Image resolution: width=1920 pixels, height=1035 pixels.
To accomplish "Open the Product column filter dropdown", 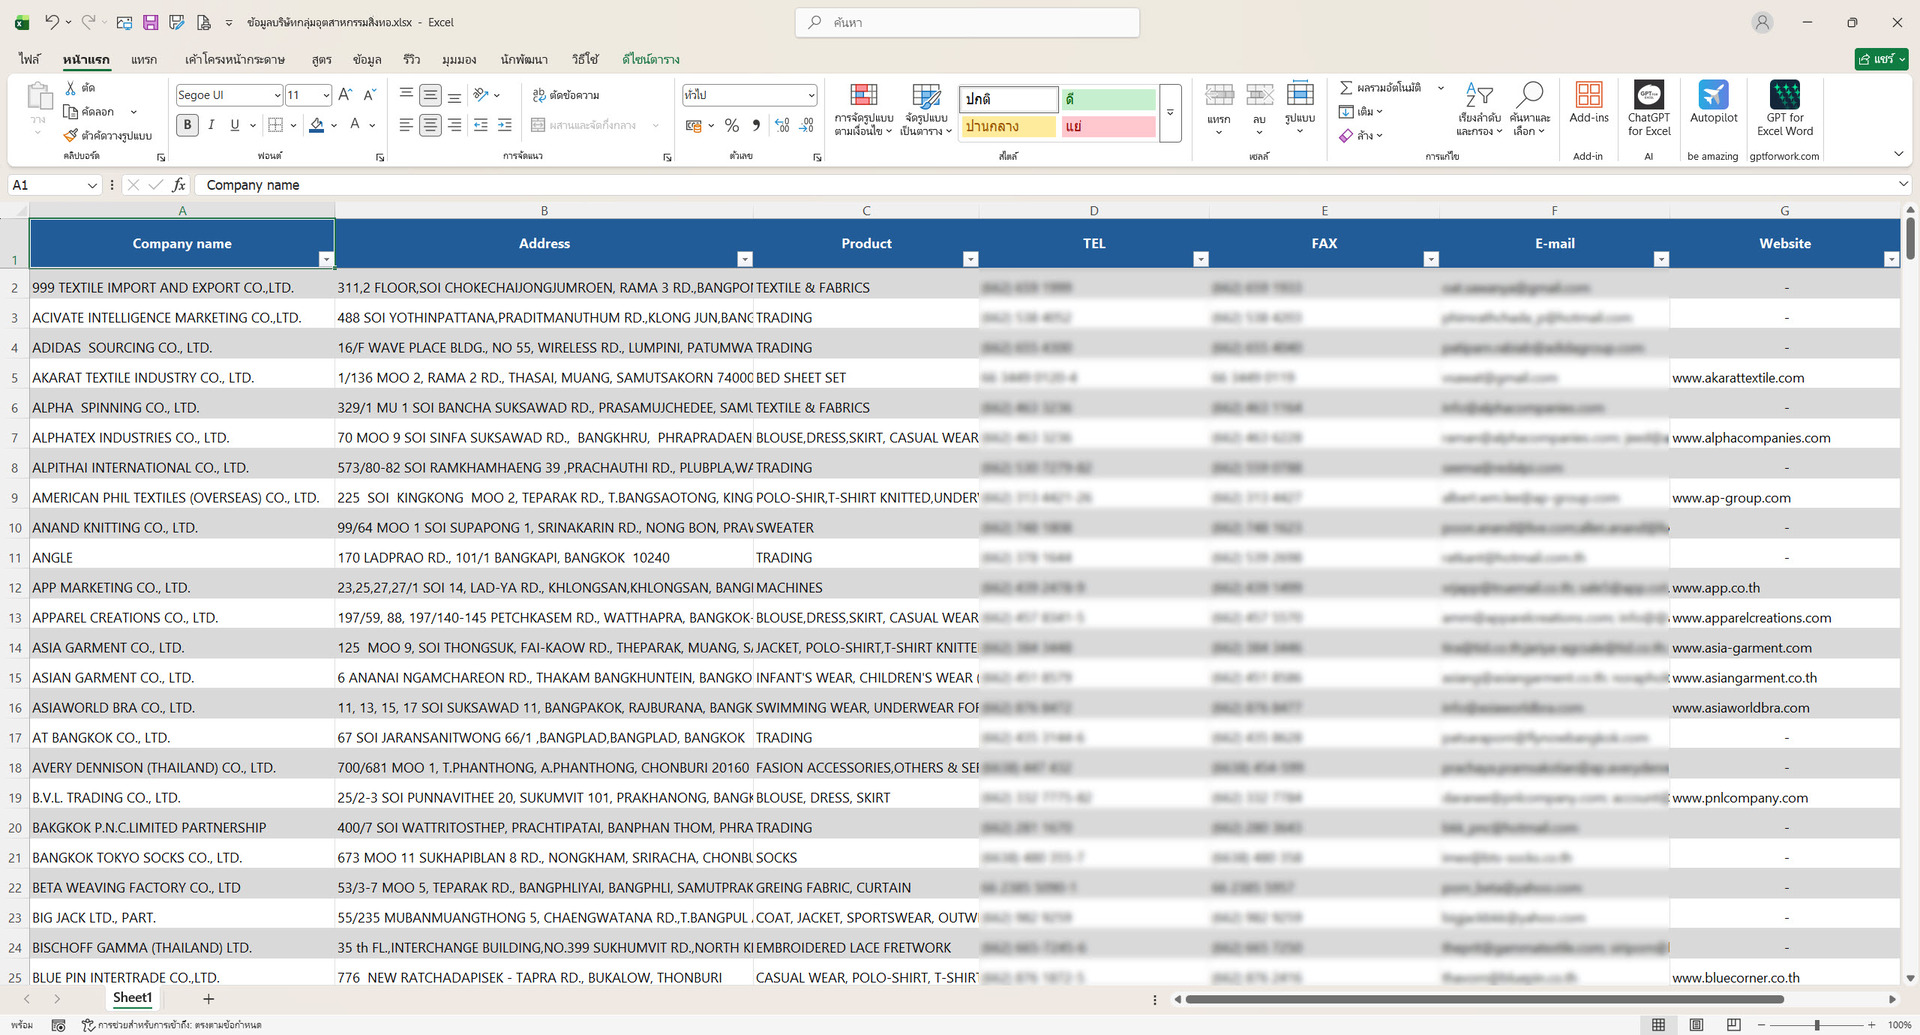I will click(x=970, y=259).
